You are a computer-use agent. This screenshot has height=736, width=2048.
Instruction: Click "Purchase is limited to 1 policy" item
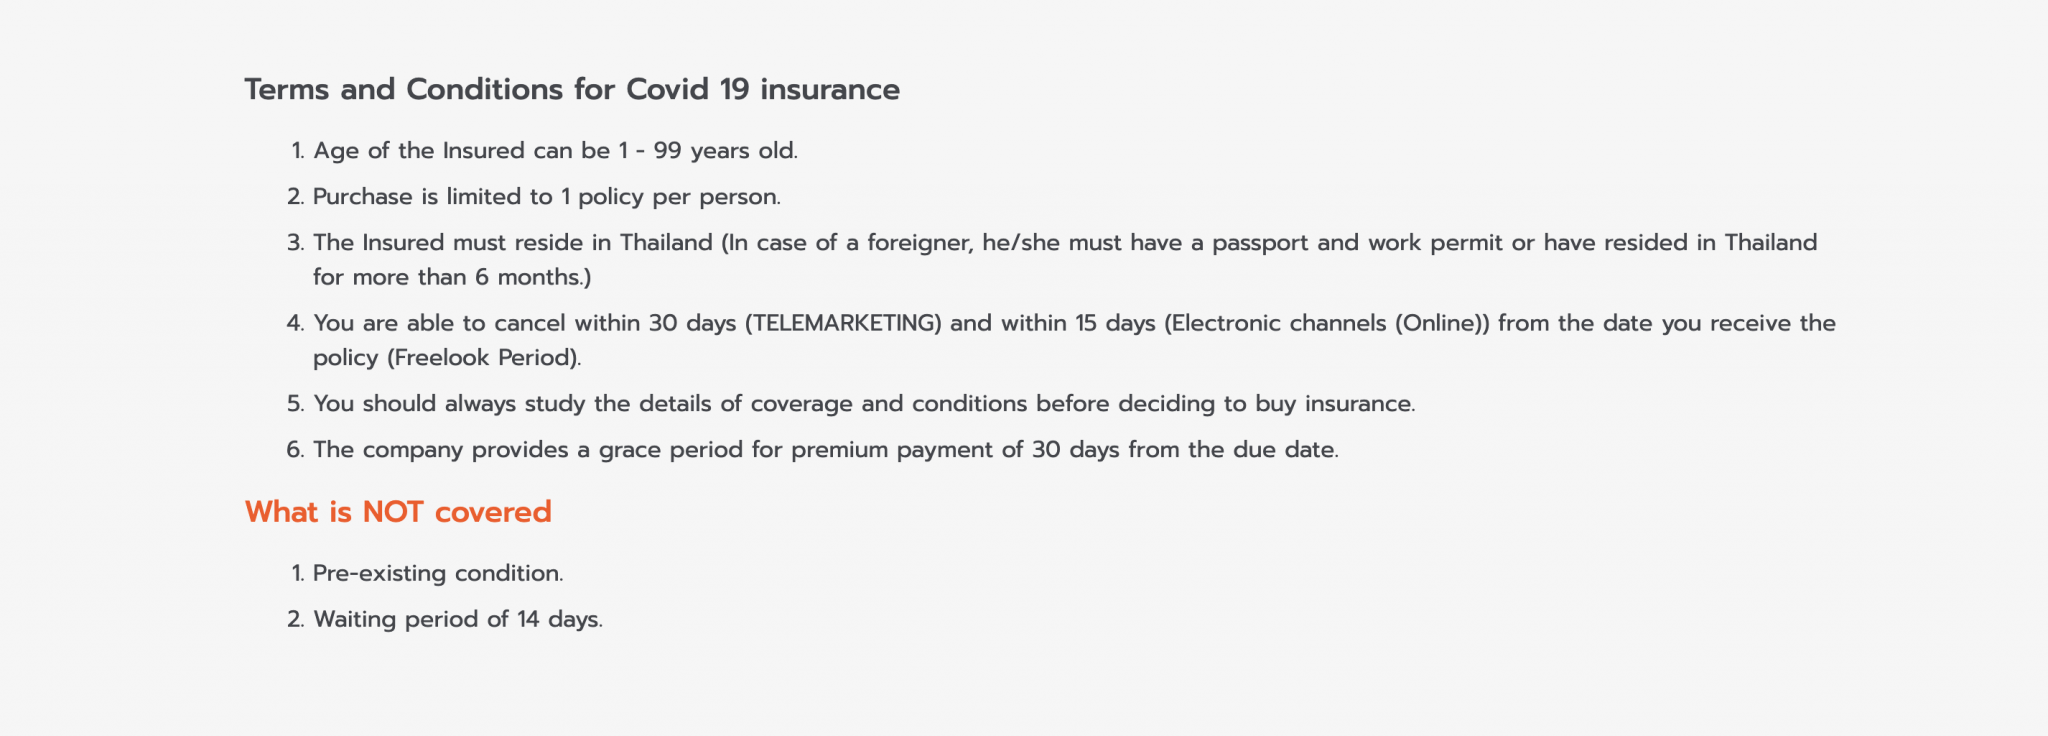pos(546,197)
